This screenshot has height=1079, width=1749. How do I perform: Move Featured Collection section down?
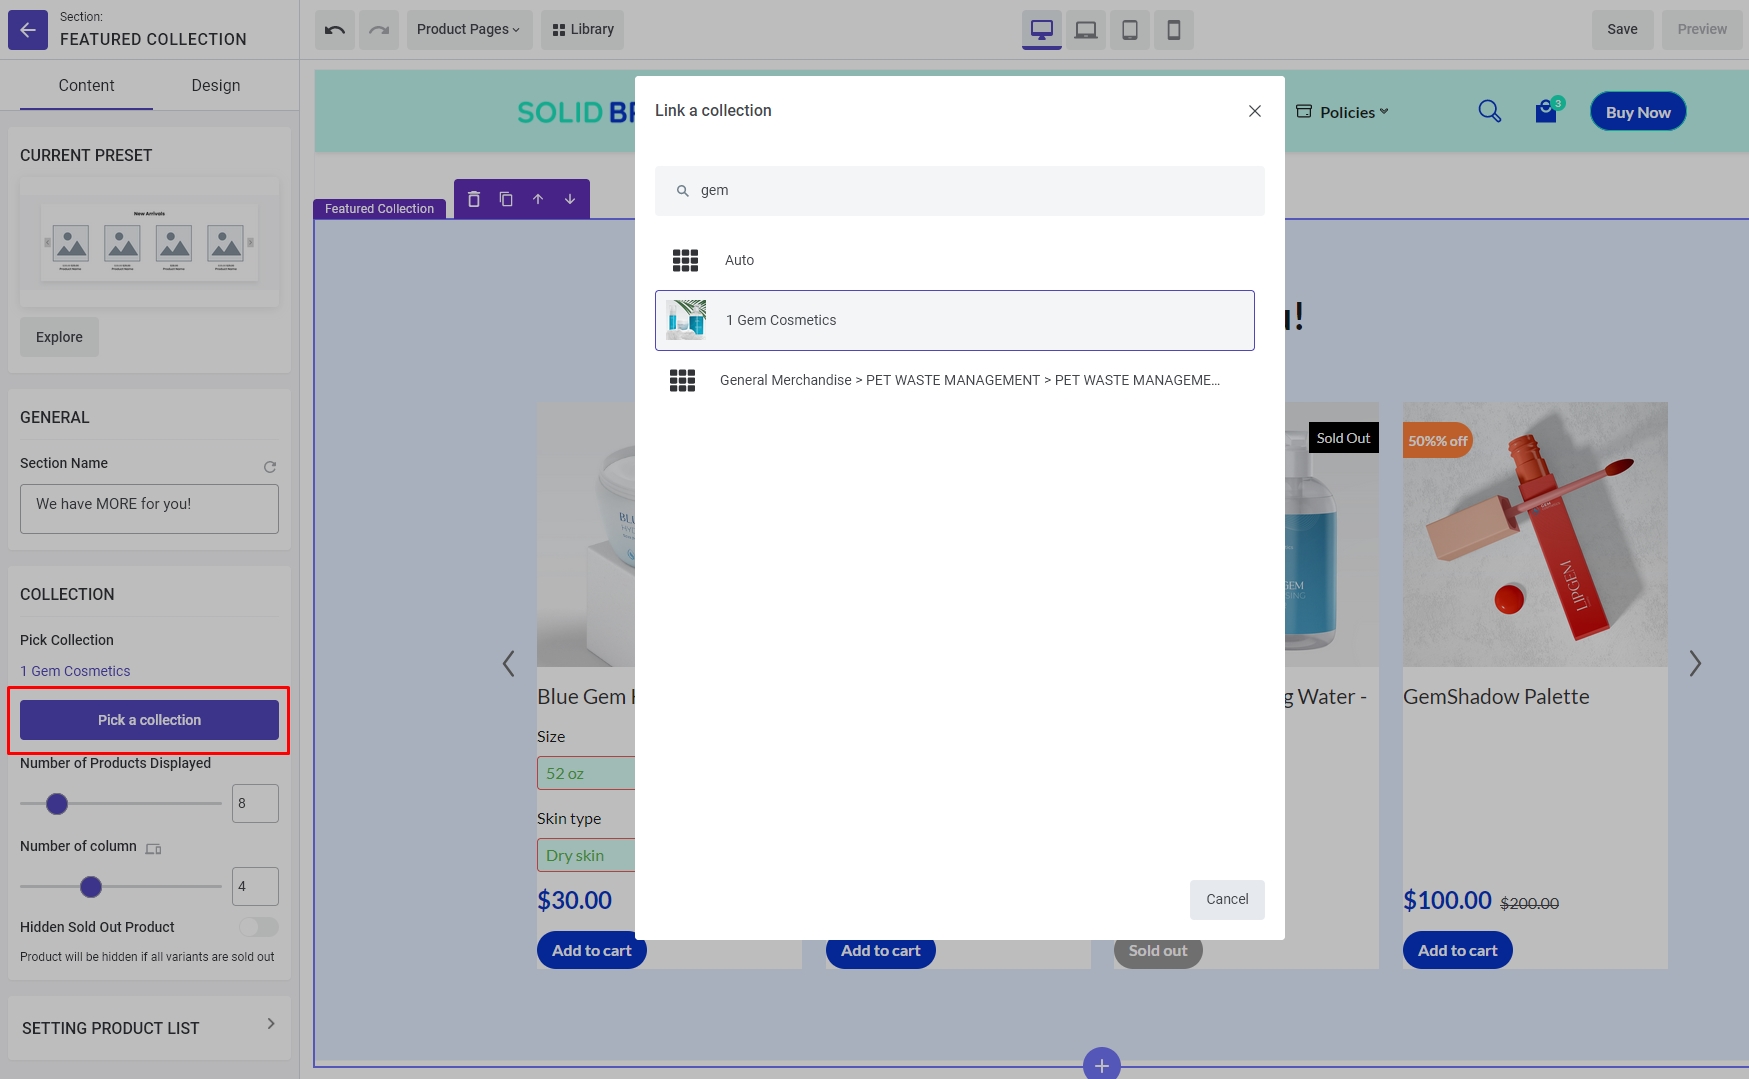[570, 199]
